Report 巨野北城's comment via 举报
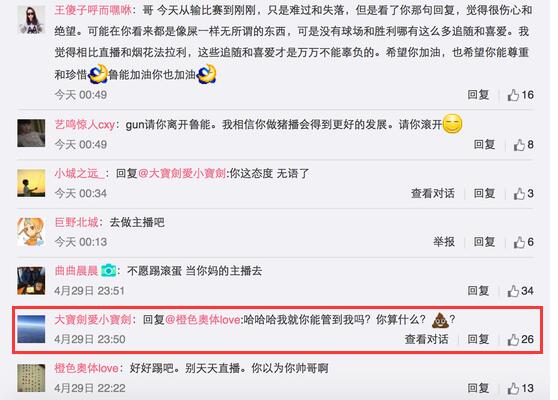Image resolution: width=558 pixels, height=400 pixels. [x=444, y=242]
